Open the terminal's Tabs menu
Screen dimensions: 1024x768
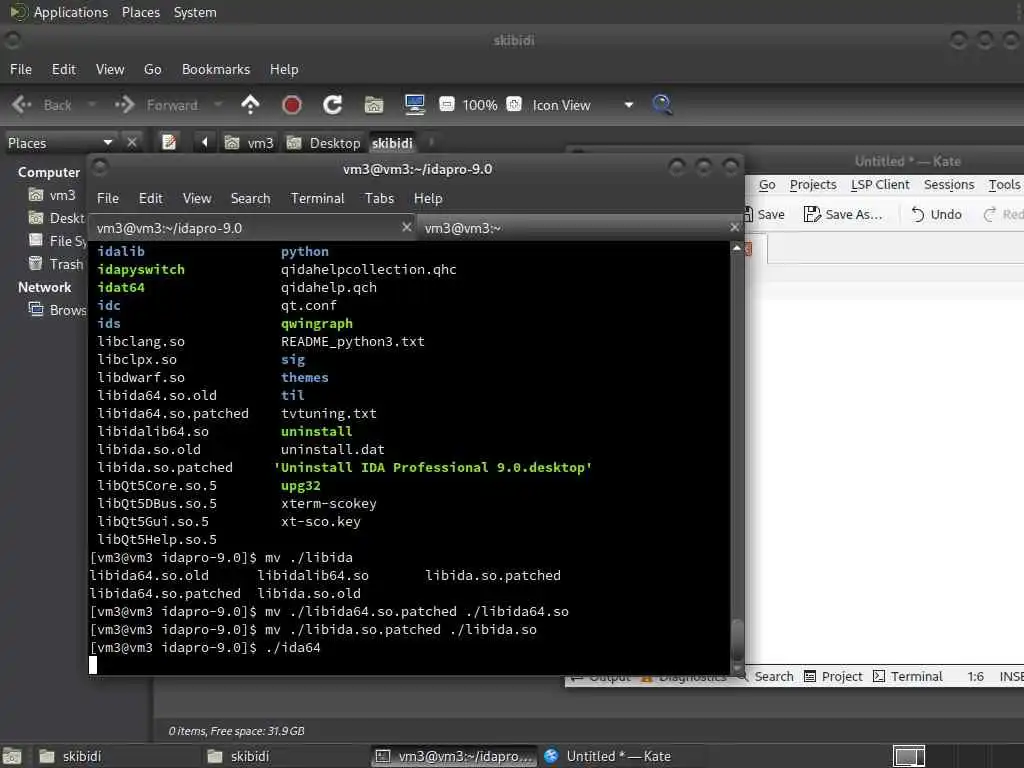pos(379,198)
